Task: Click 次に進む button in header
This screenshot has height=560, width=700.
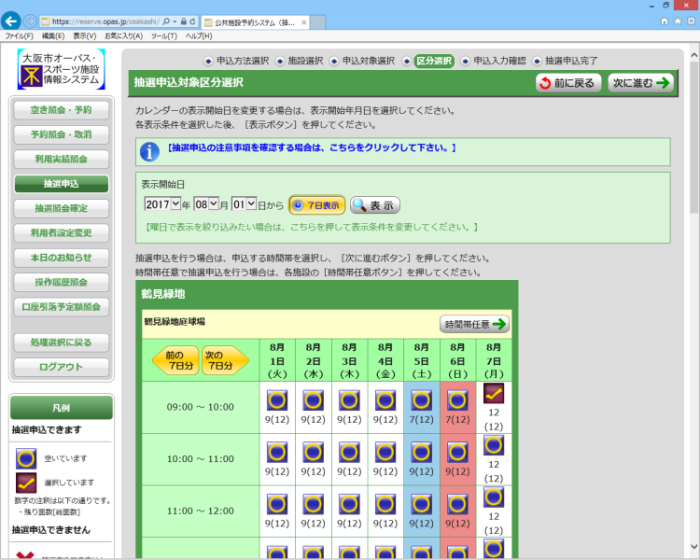Action: pos(641,83)
